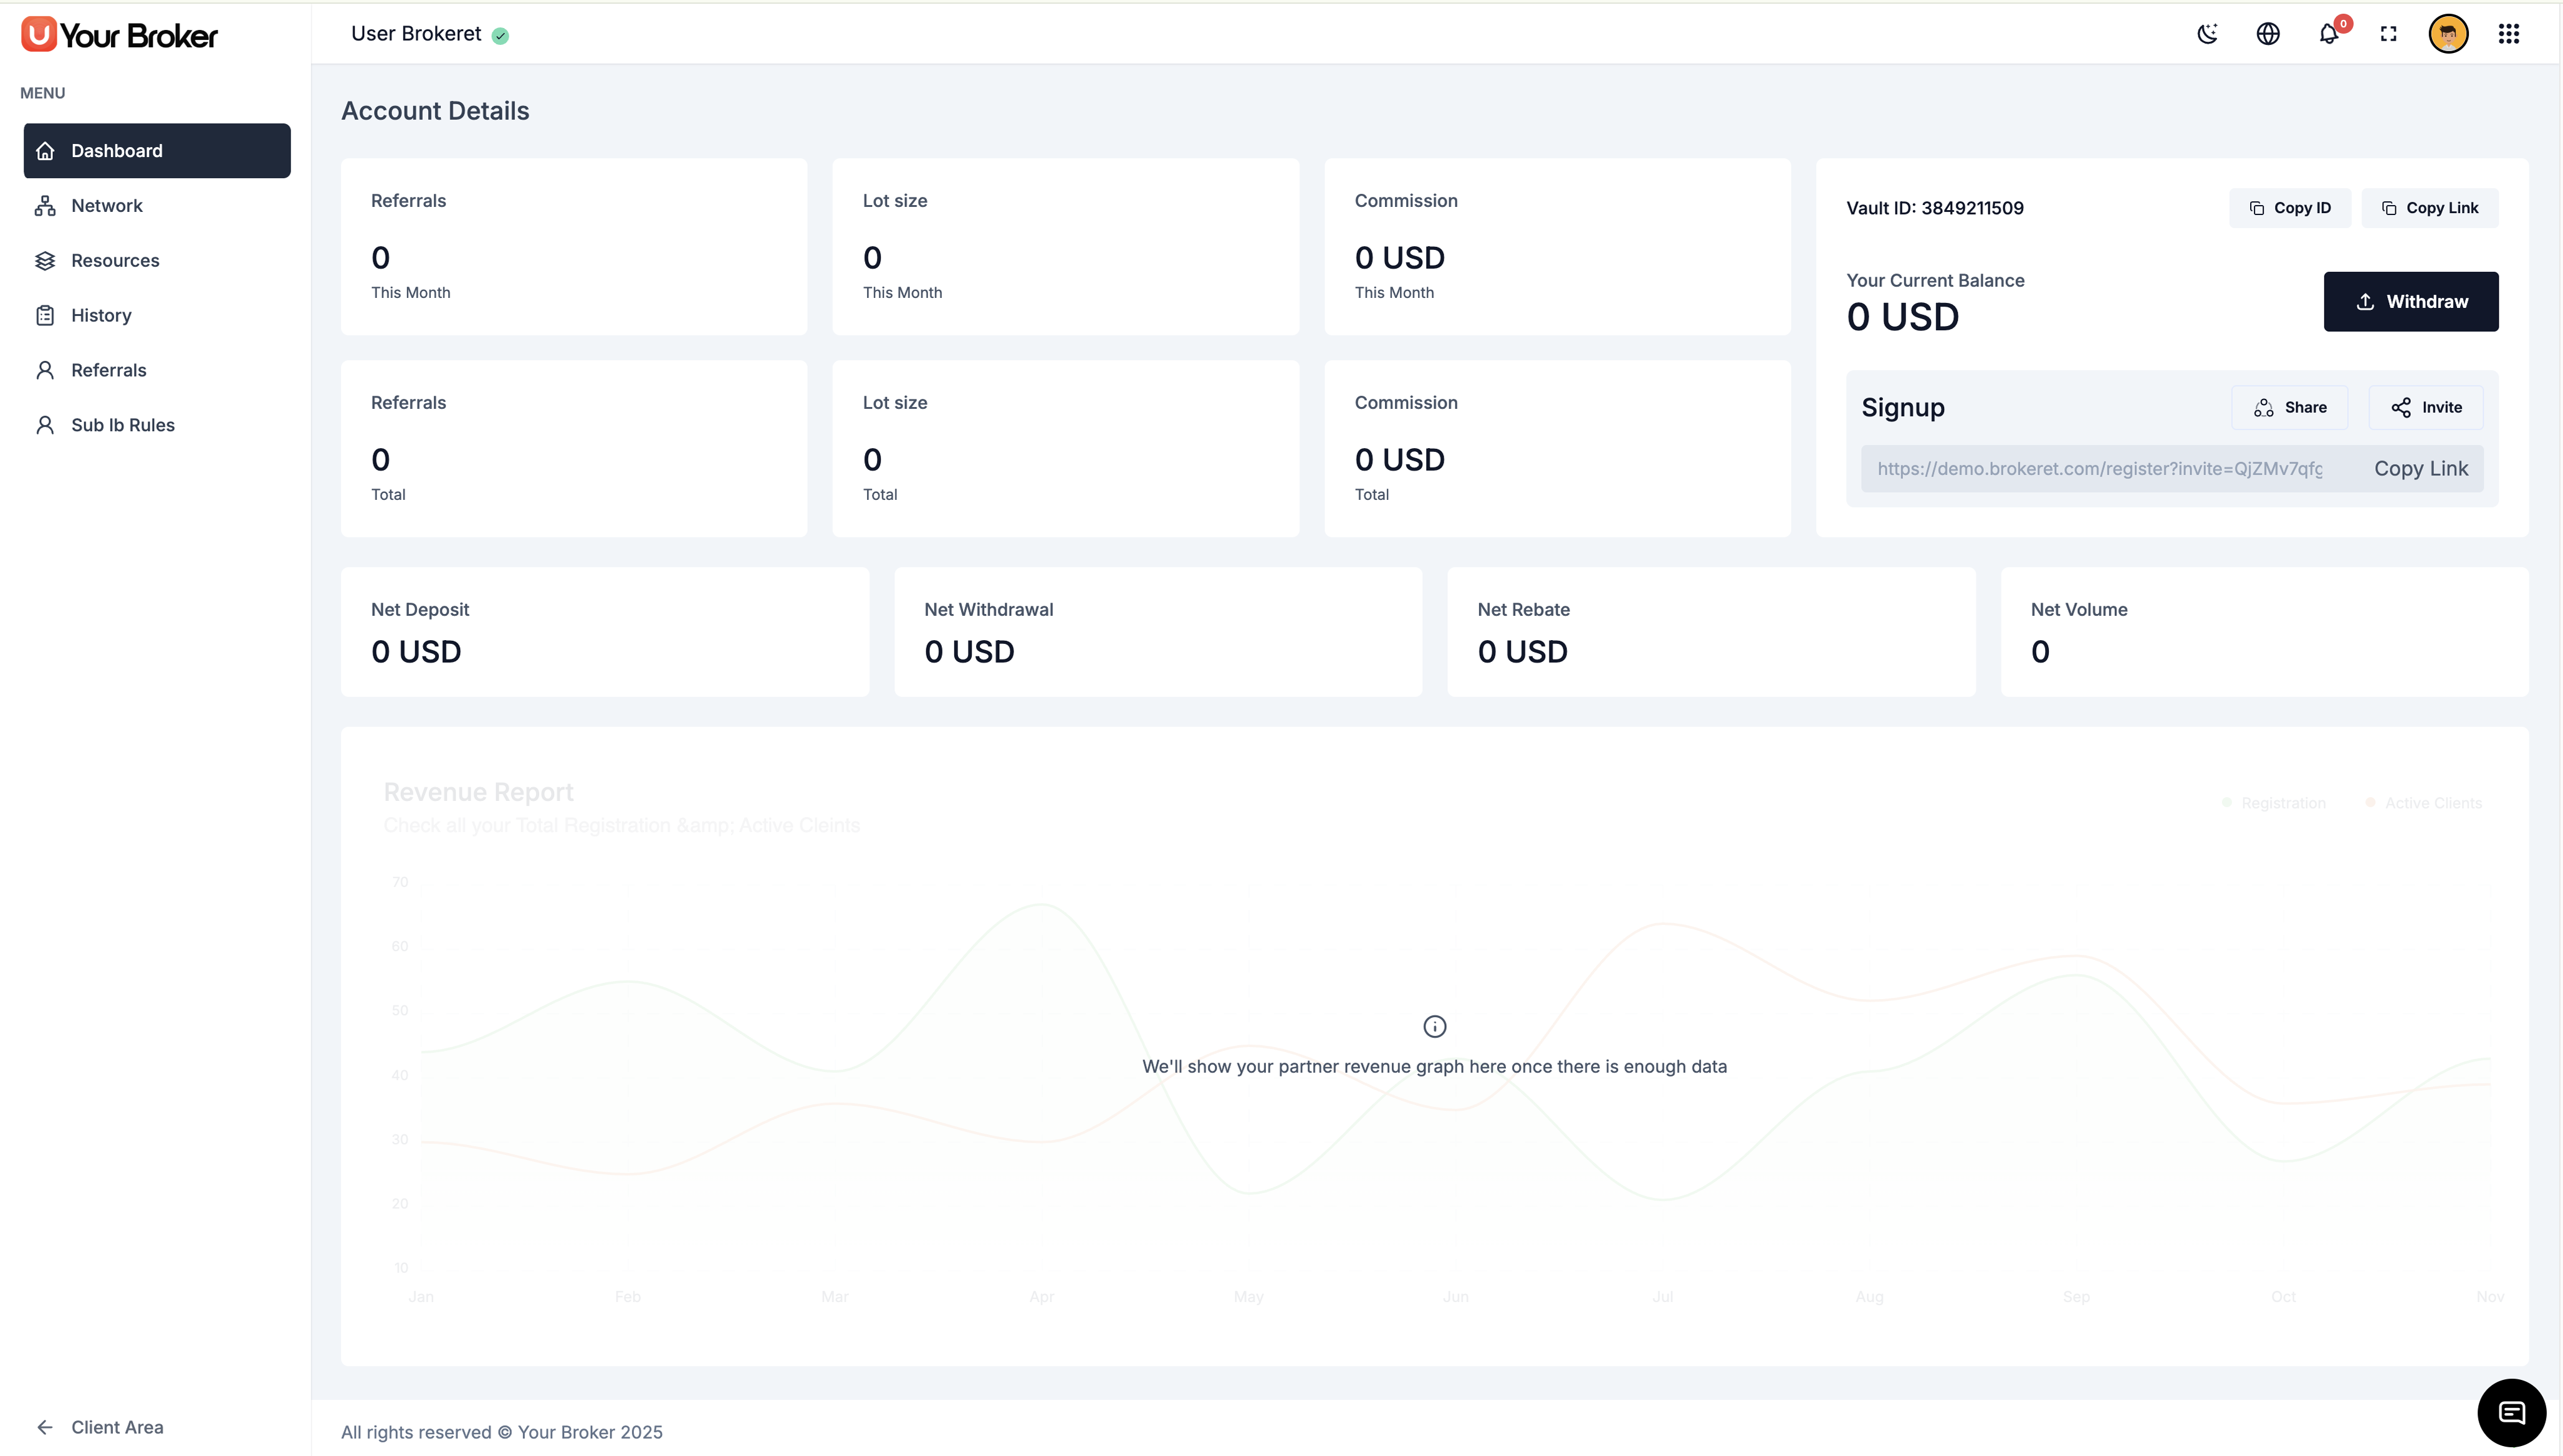This screenshot has width=2563, height=1456.
Task: Click the Your Broker logo
Action: [x=120, y=35]
